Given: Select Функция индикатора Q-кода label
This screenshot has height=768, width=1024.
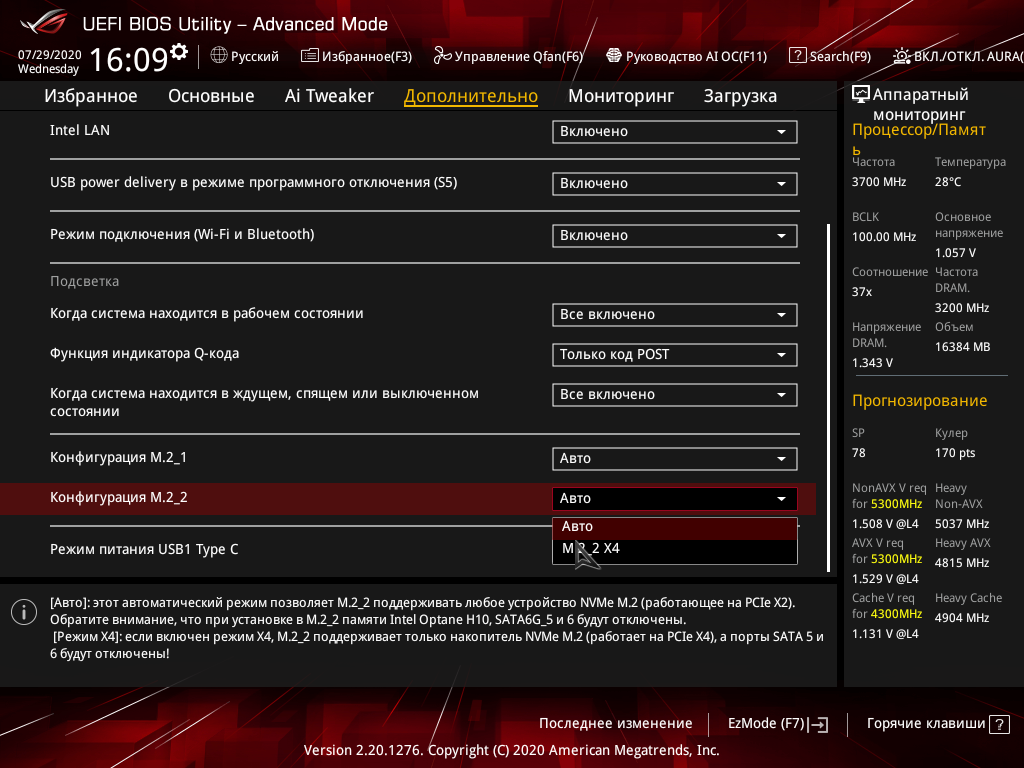Looking at the screenshot, I should pos(144,354).
